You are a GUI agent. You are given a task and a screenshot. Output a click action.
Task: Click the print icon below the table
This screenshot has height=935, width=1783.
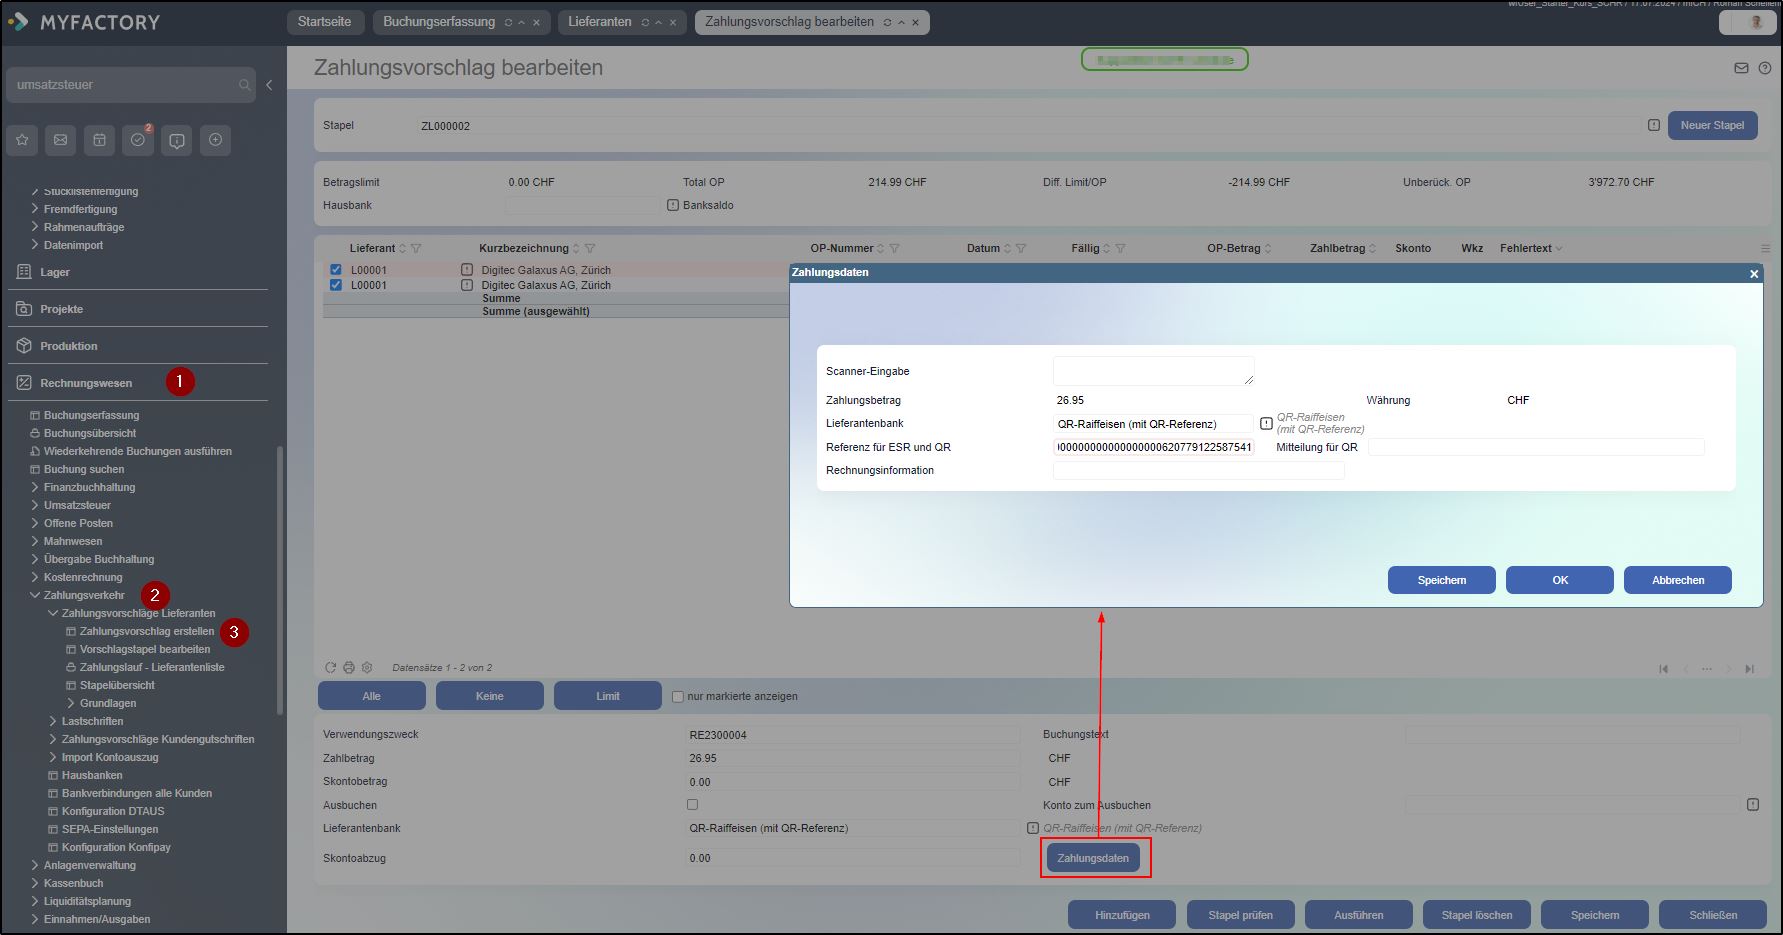pyautogui.click(x=349, y=668)
